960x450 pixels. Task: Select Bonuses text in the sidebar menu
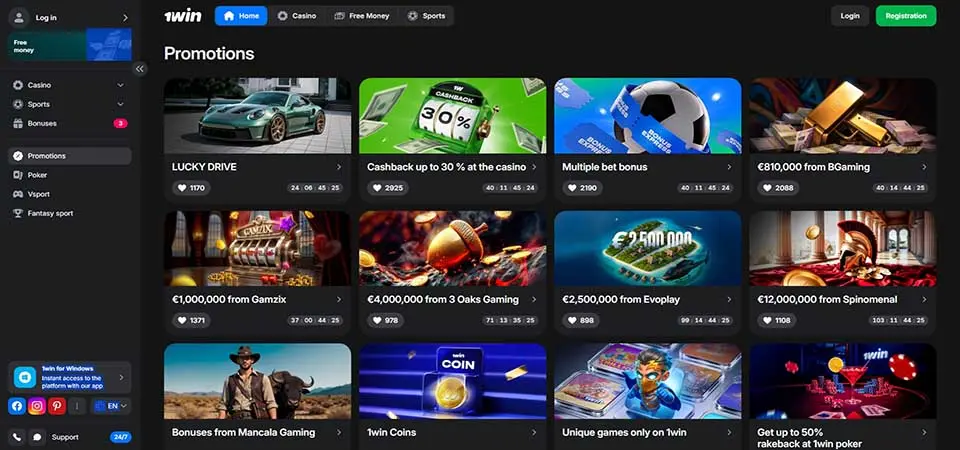click(x=42, y=123)
